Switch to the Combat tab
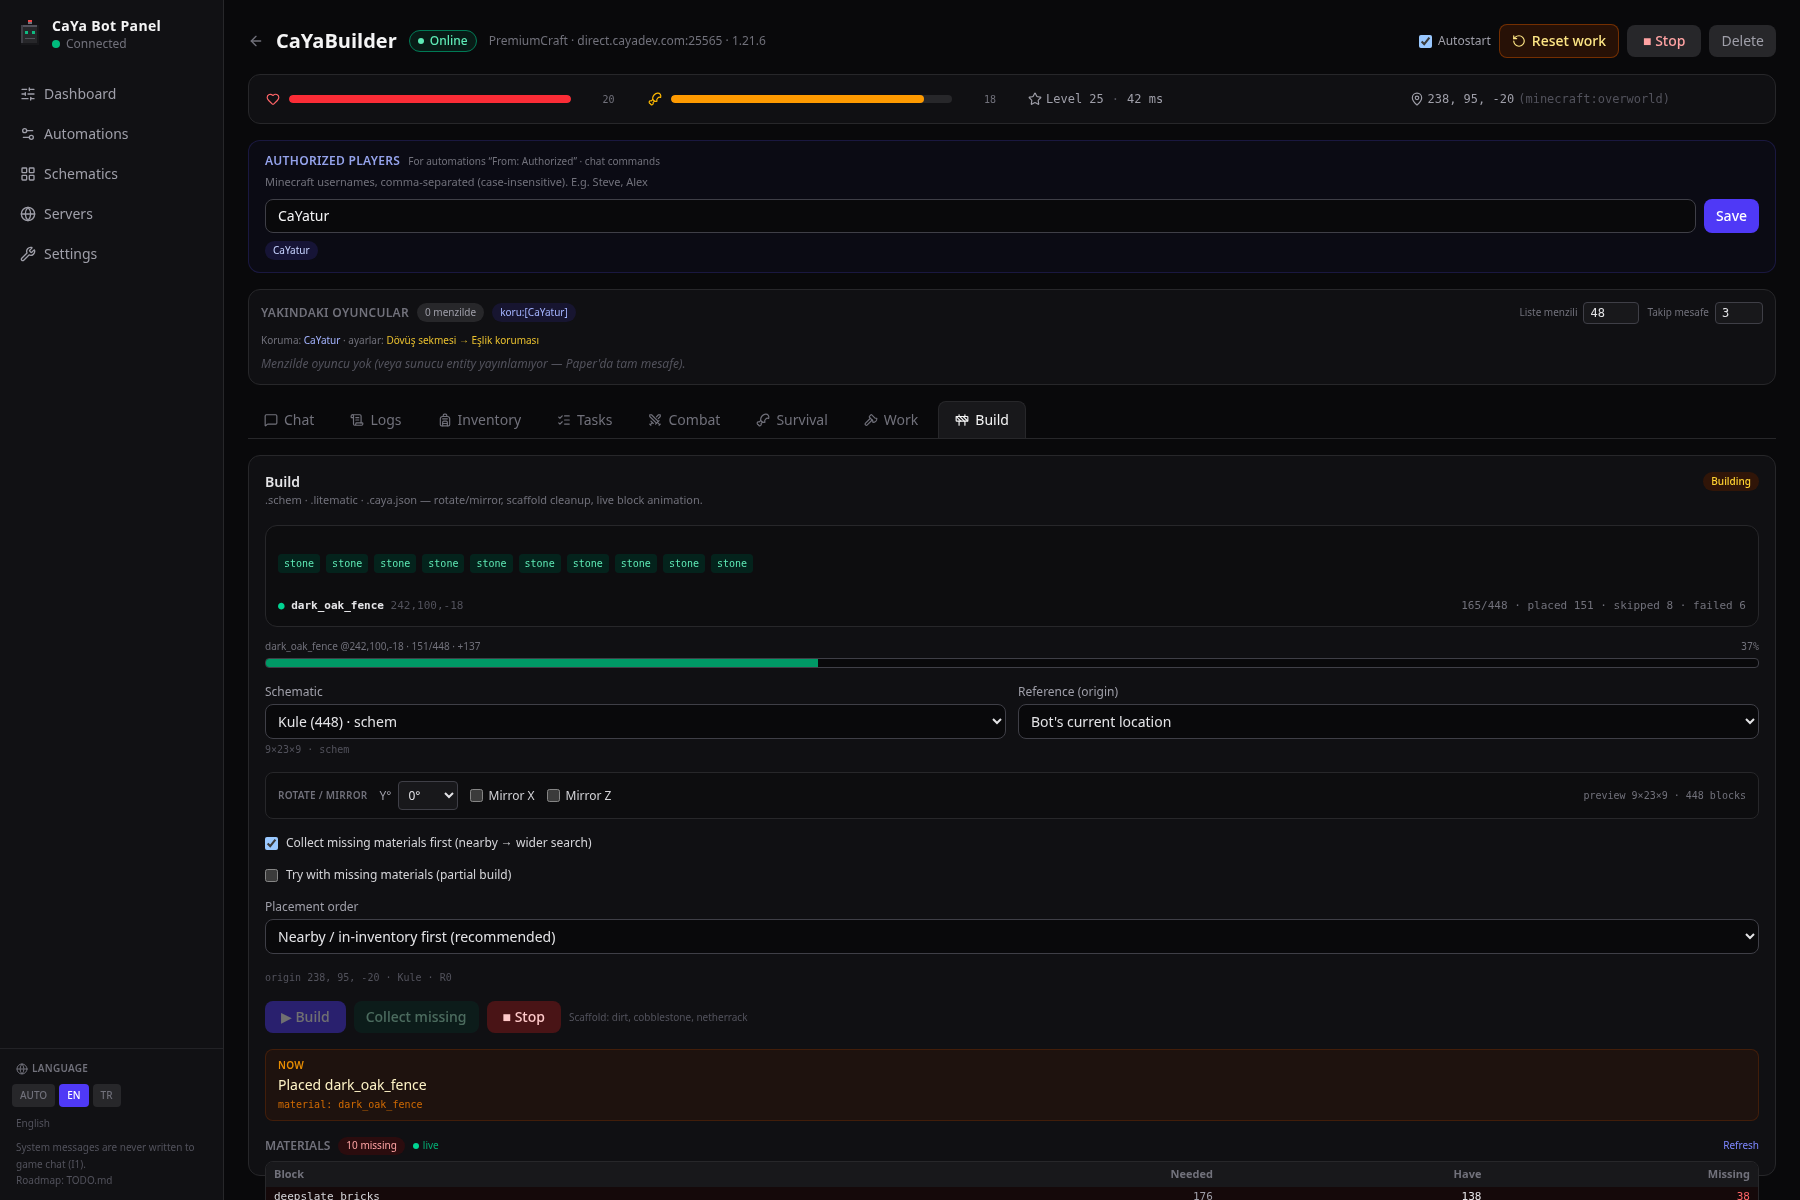The height and width of the screenshot is (1200, 1800). [x=684, y=420]
